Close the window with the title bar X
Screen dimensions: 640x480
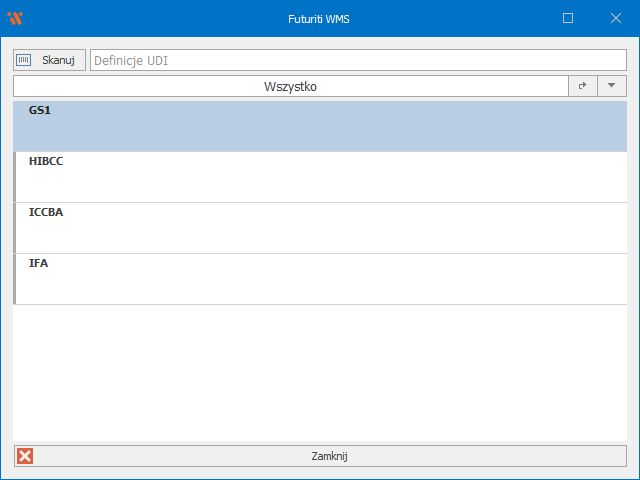click(615, 18)
